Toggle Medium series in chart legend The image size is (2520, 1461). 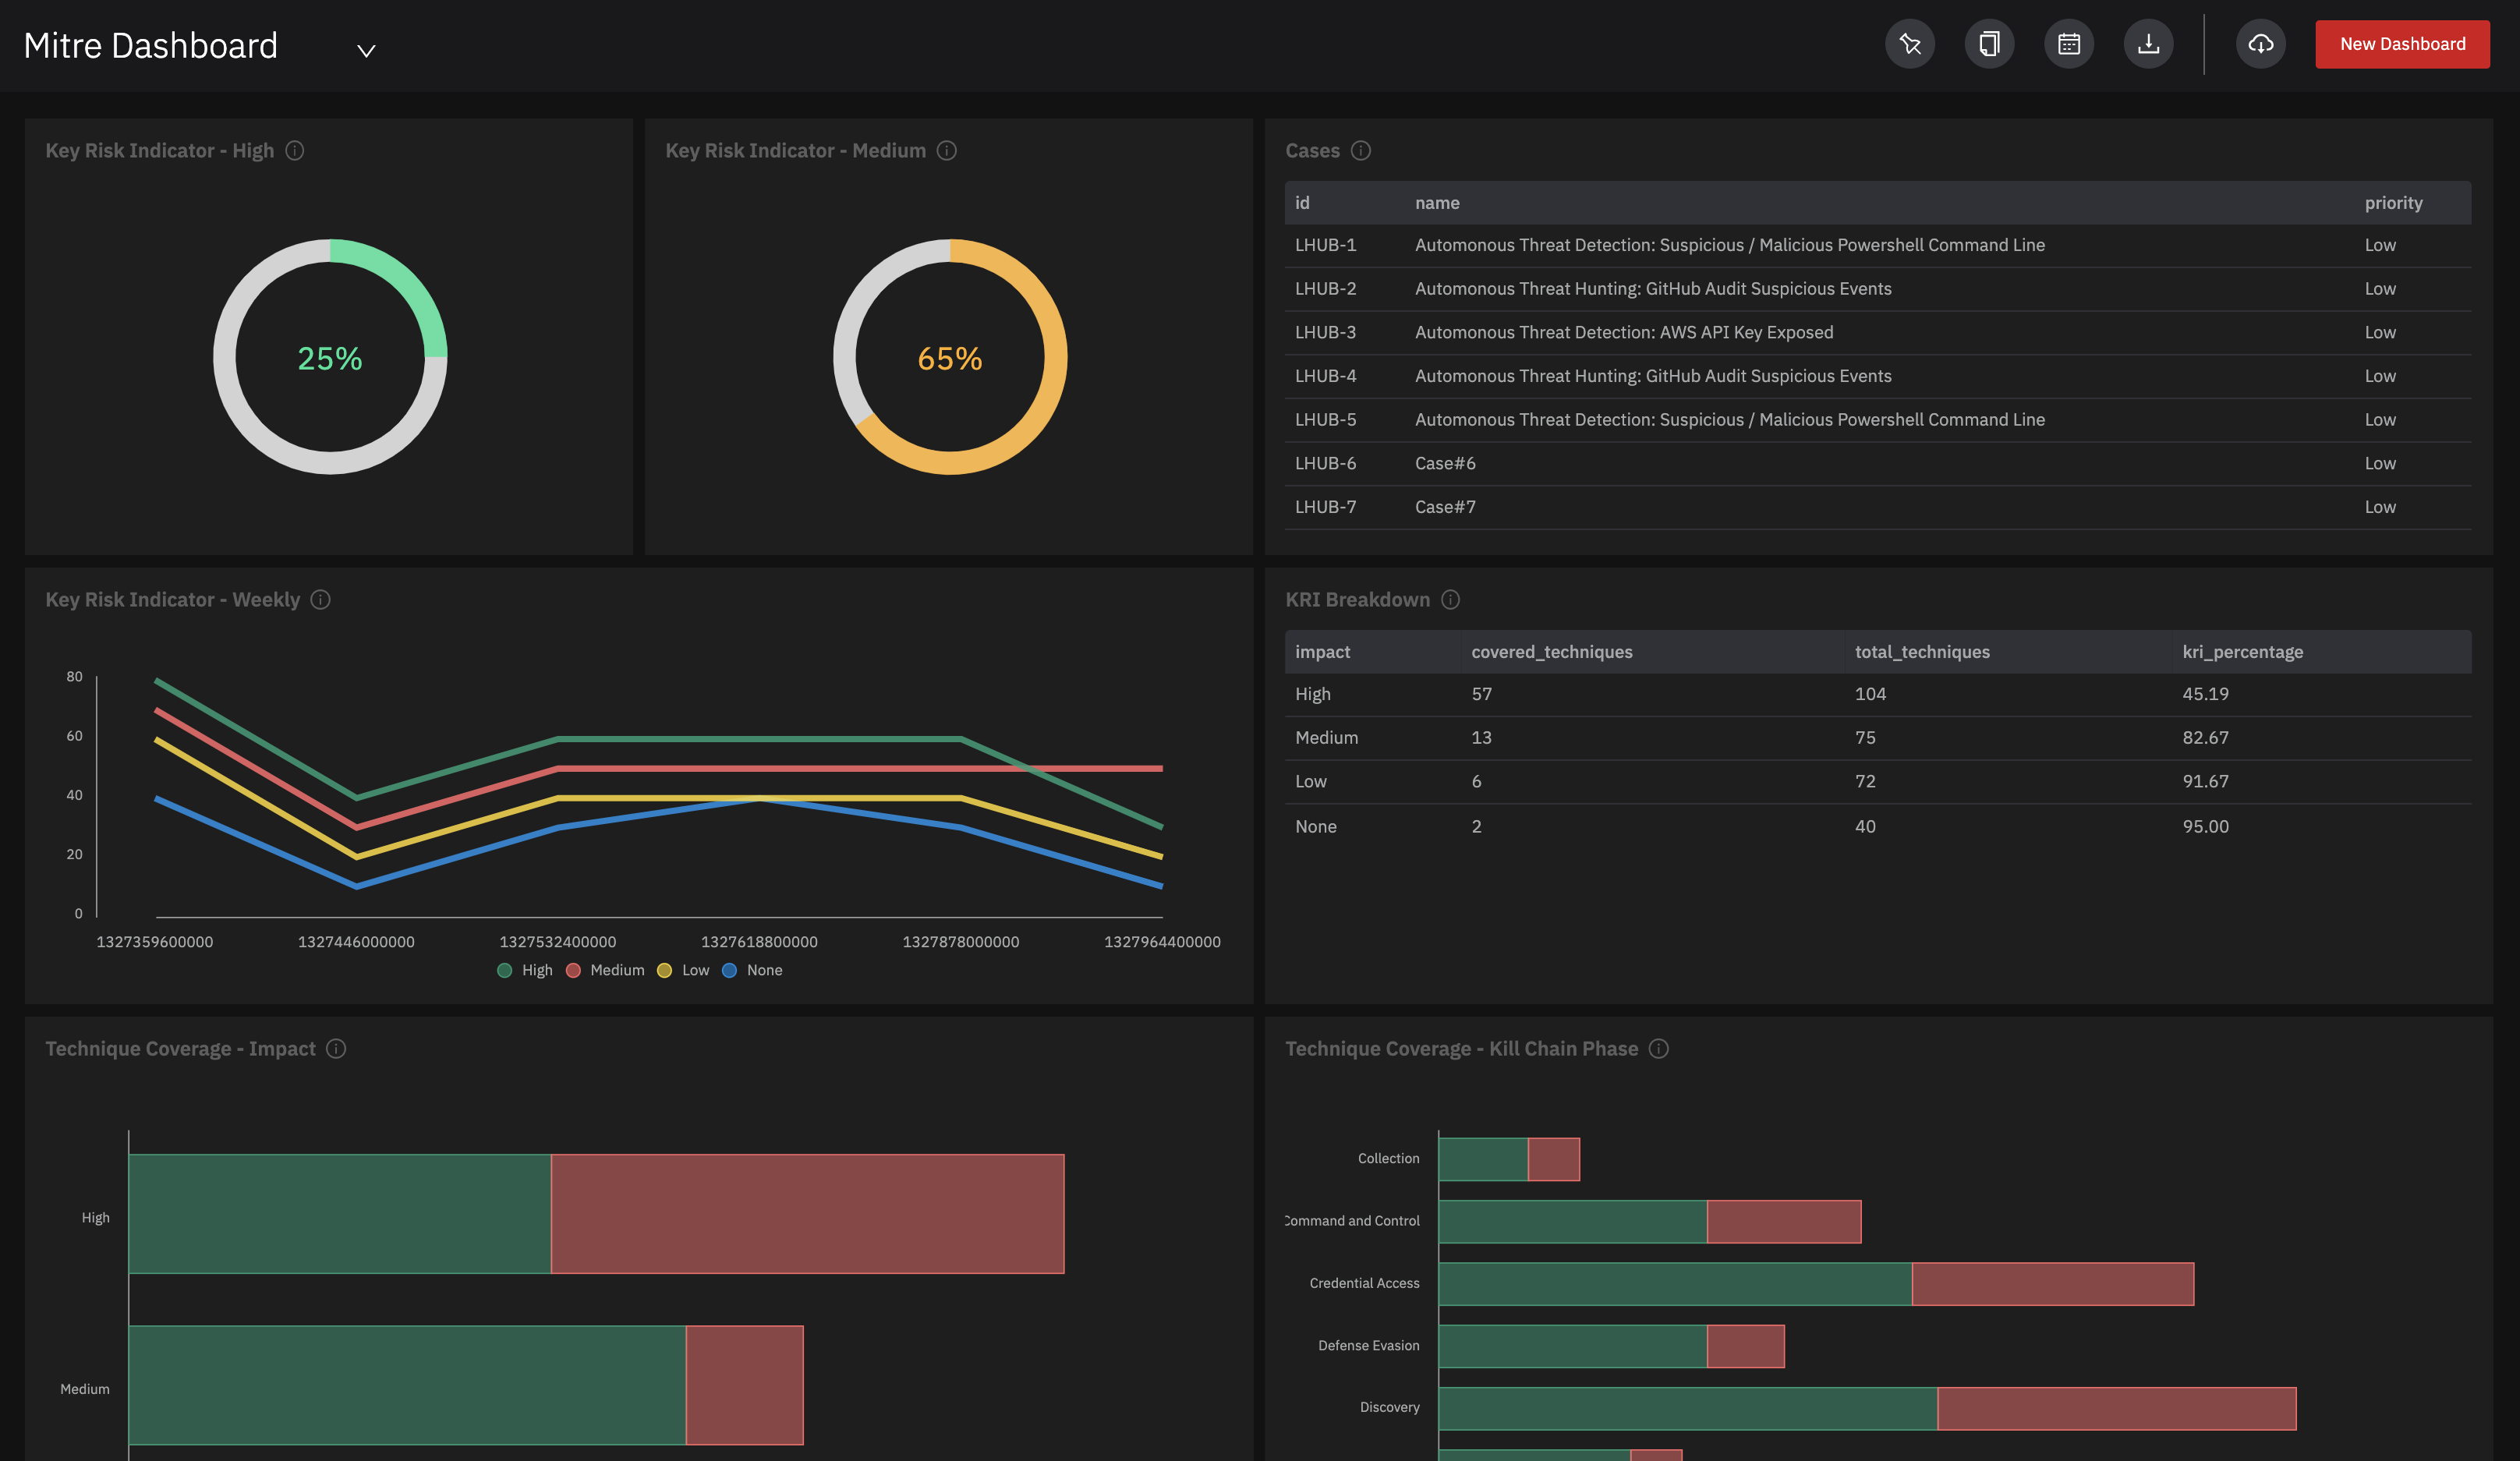(x=605, y=970)
